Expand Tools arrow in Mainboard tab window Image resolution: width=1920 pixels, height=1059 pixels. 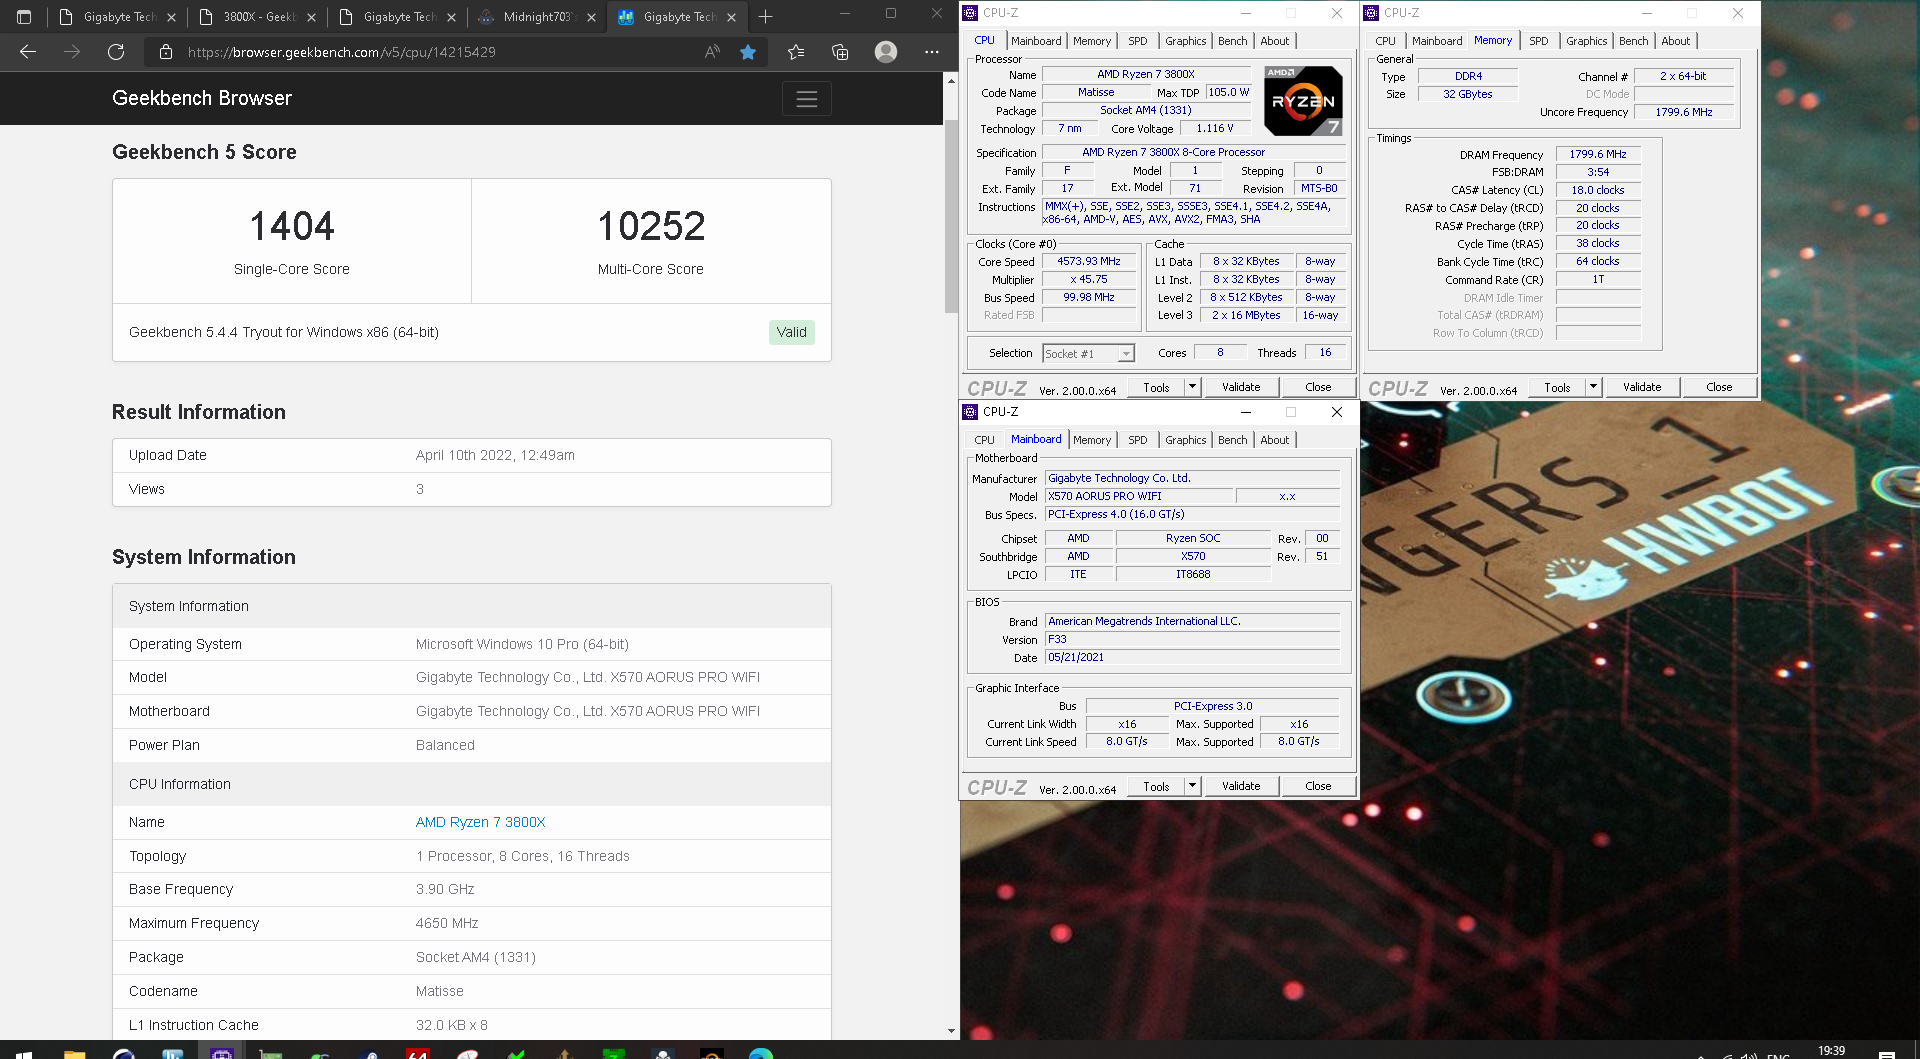(x=1192, y=786)
